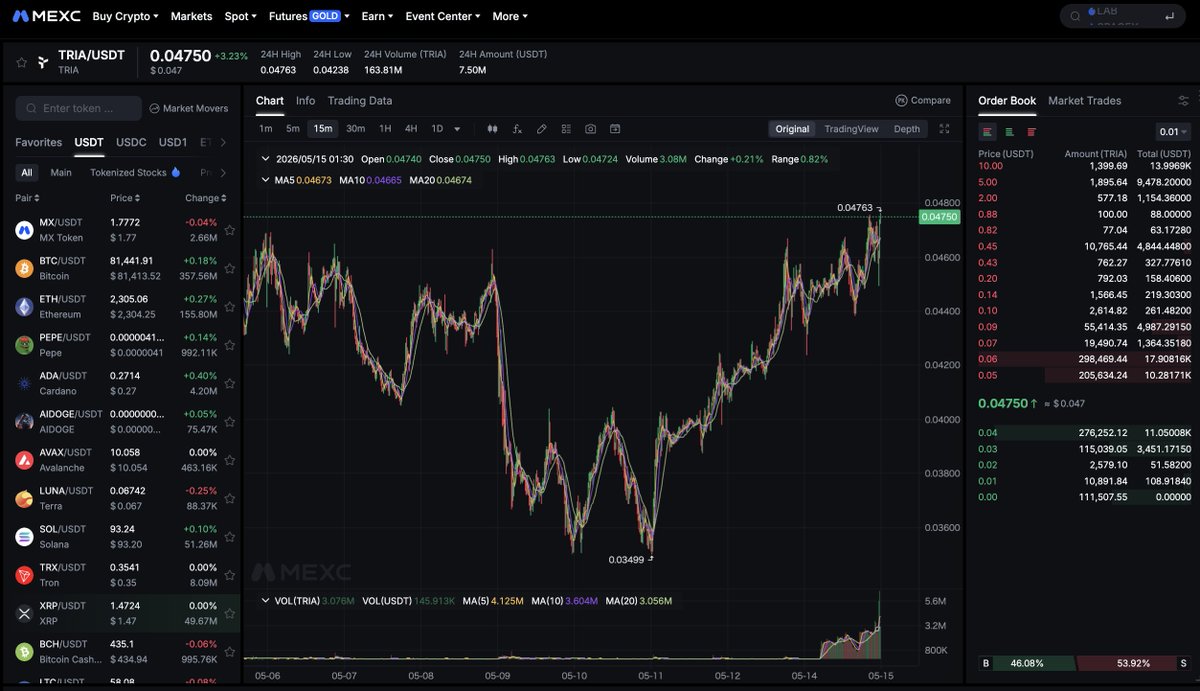Show only buy orders in order book

1010,132
